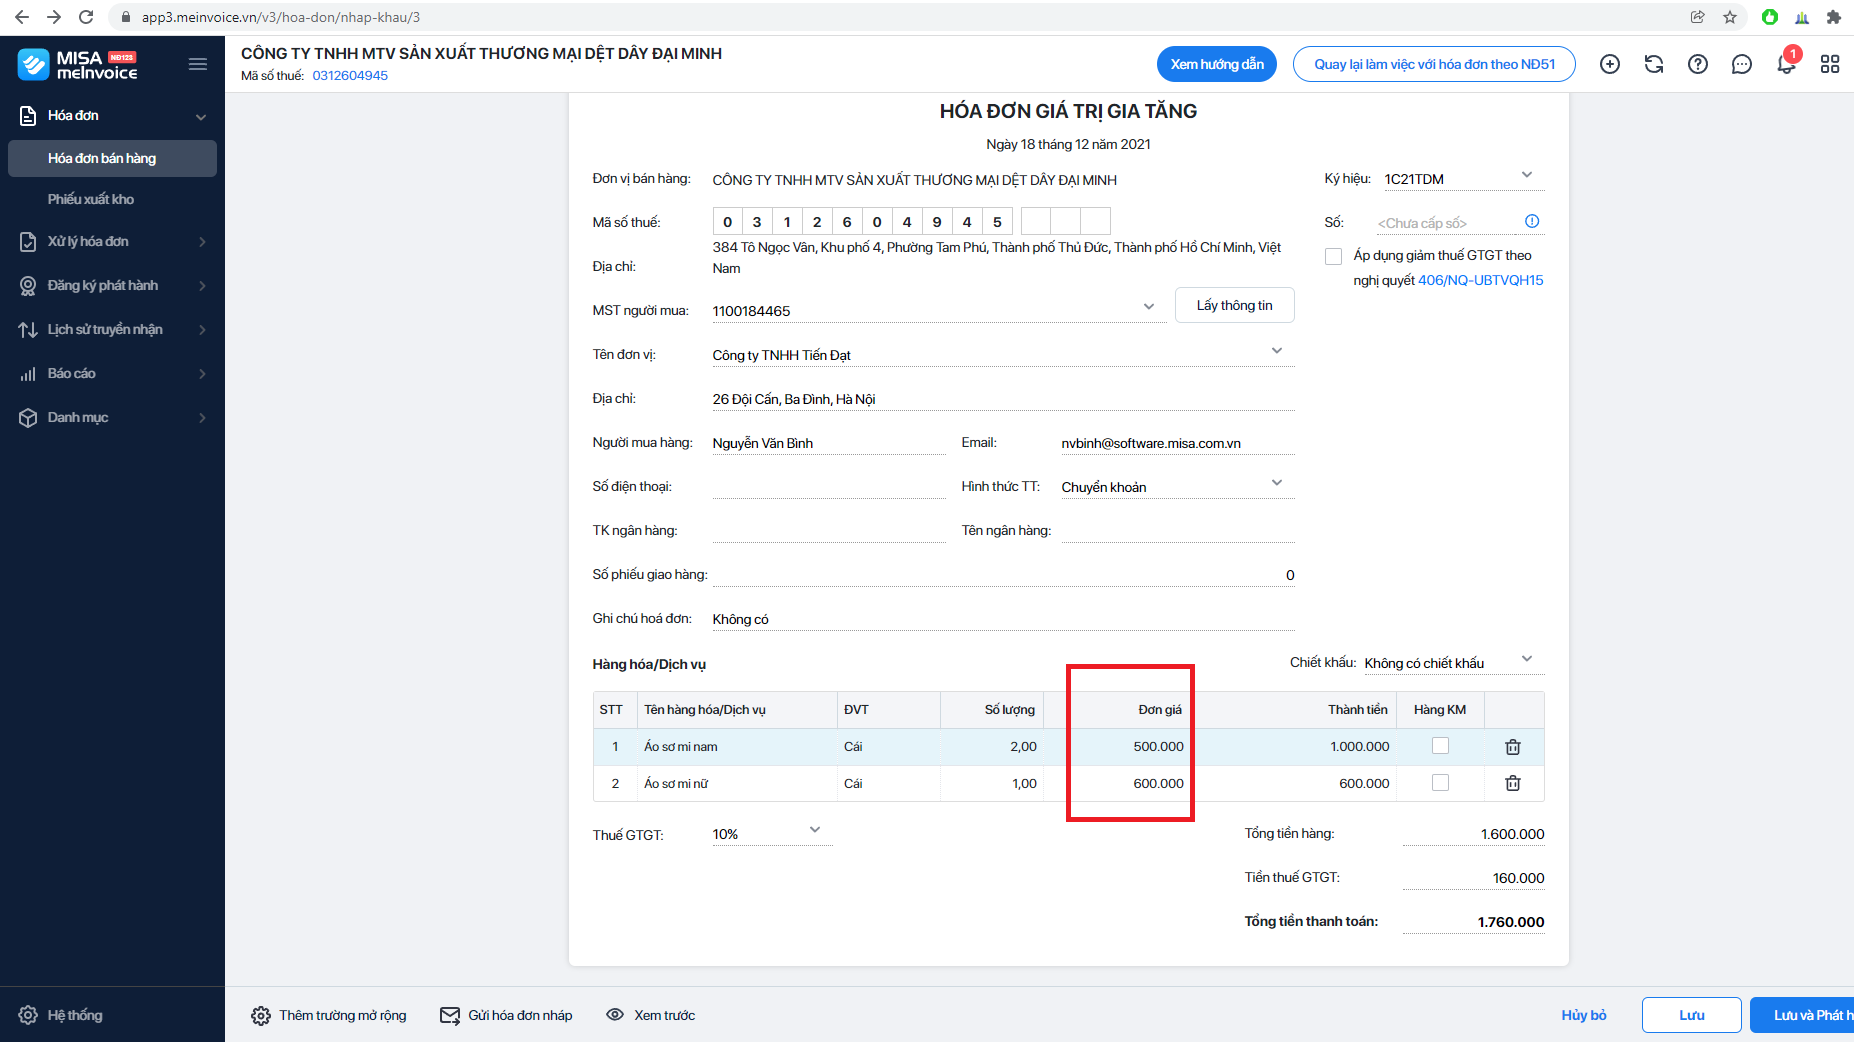Open Thuế GTGT rate dropdown
1854x1042 pixels.
(x=815, y=830)
